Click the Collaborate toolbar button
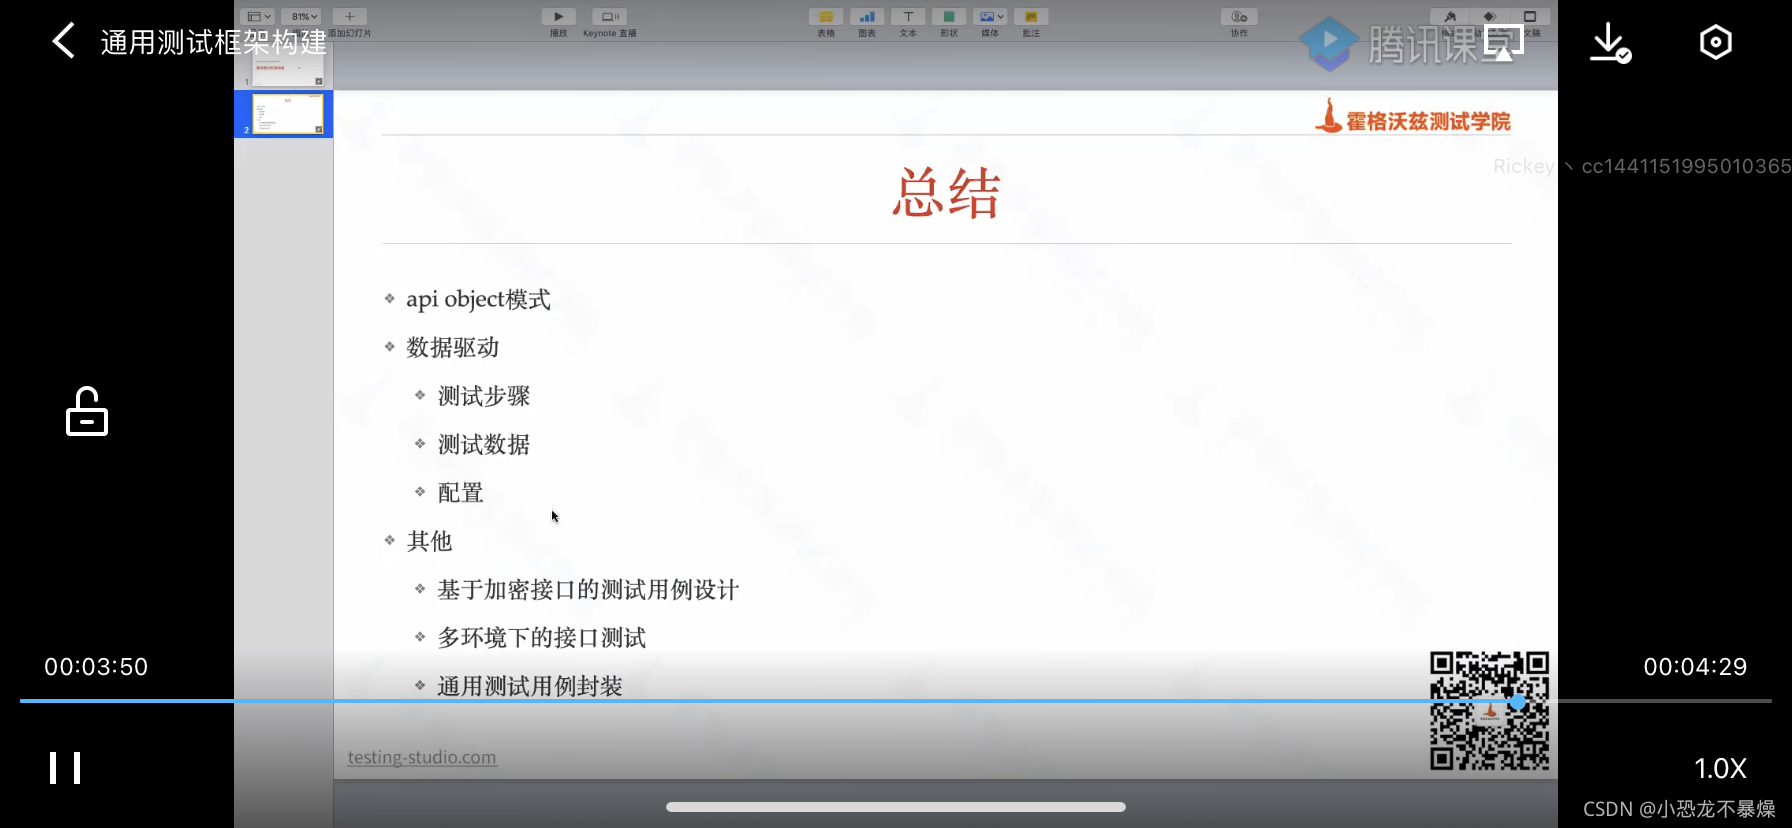Image resolution: width=1792 pixels, height=828 pixels. [1239, 17]
